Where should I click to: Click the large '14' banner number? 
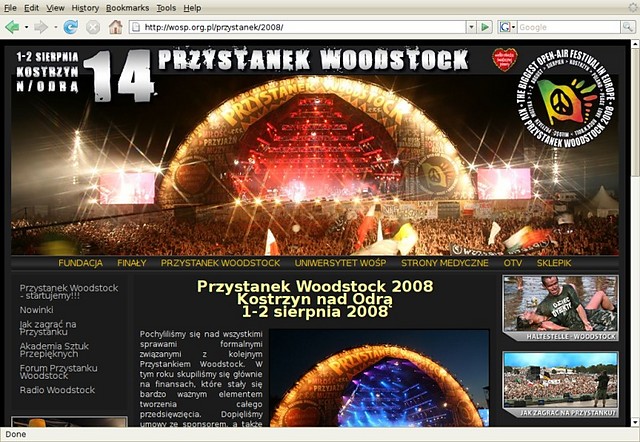(x=119, y=76)
